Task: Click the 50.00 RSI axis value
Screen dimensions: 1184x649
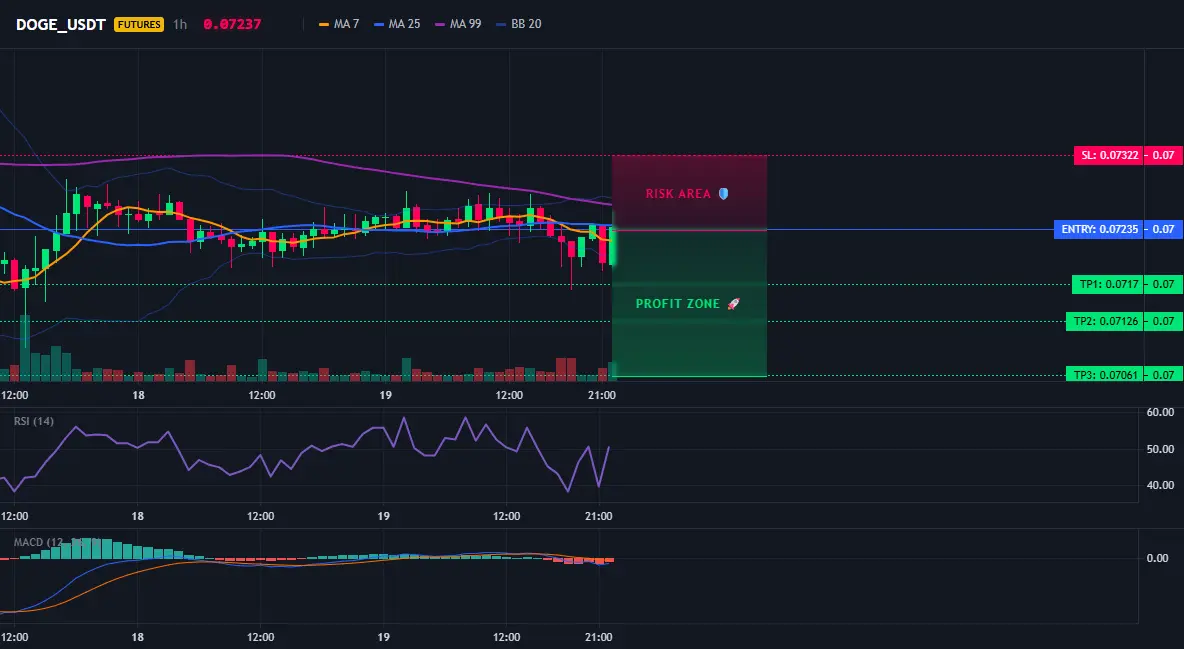Action: [x=1160, y=449]
